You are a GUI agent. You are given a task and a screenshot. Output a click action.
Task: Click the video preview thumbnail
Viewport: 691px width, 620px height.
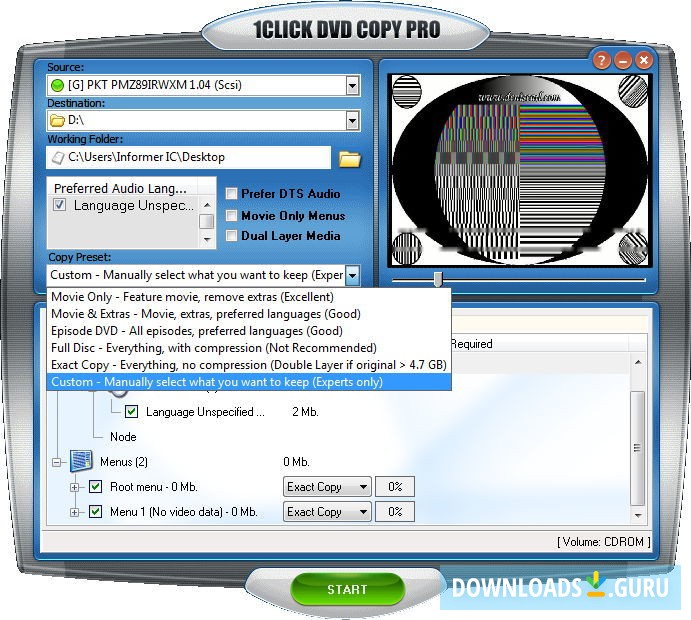coord(519,171)
